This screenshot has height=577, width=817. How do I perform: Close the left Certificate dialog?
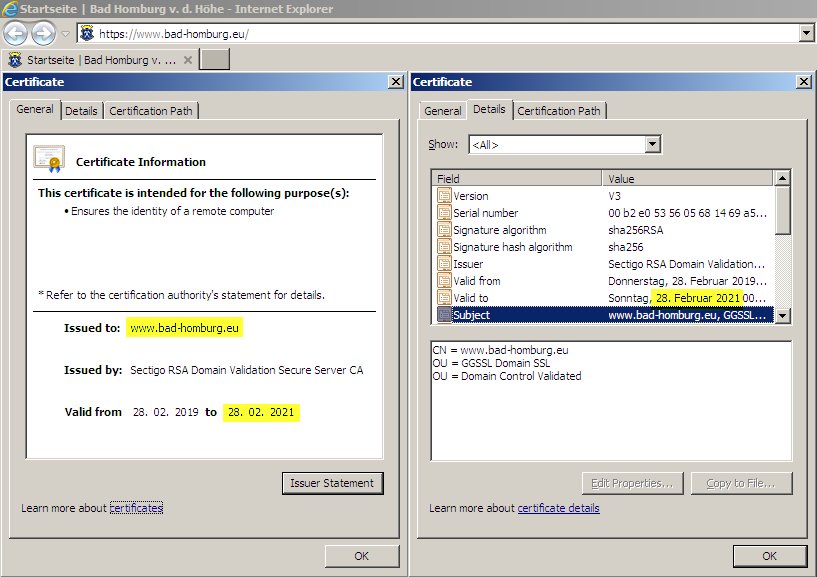point(396,82)
